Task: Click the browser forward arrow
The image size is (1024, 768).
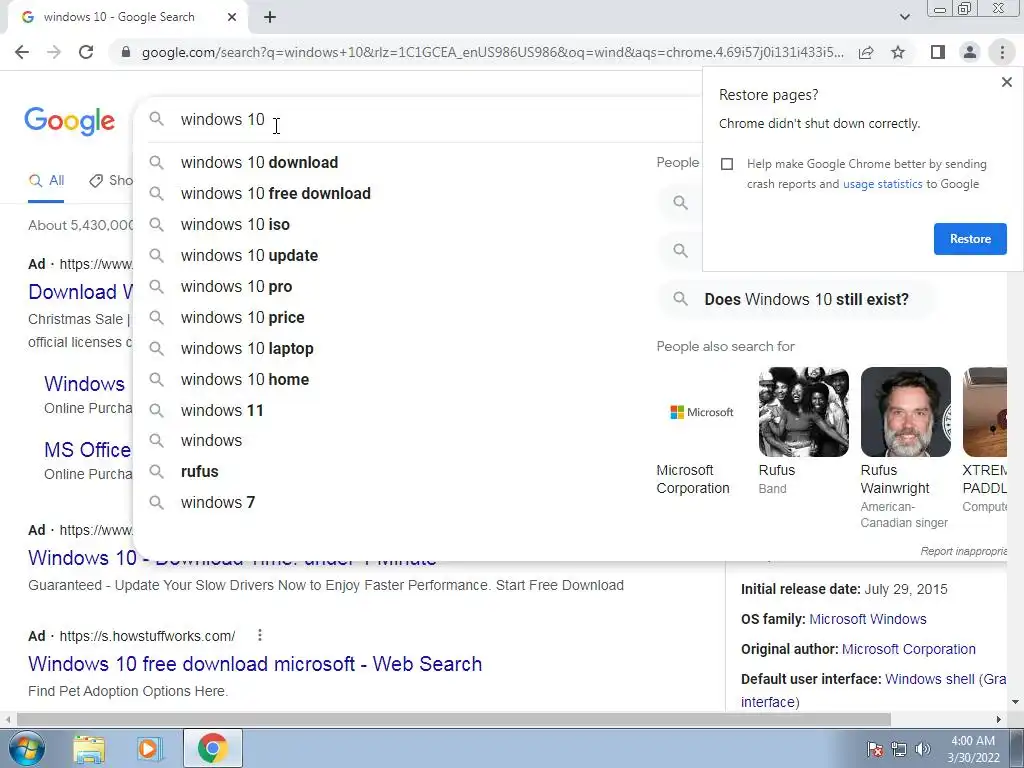Action: (x=54, y=52)
